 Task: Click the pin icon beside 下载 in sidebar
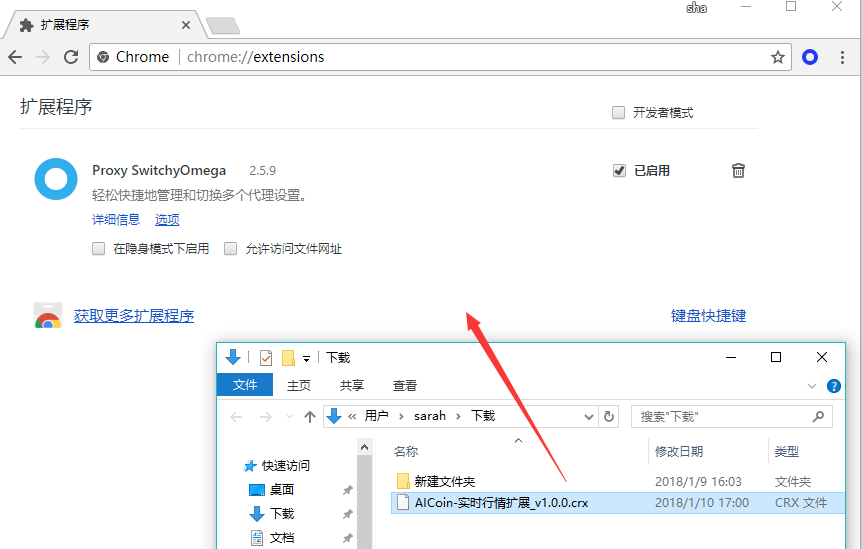(347, 514)
